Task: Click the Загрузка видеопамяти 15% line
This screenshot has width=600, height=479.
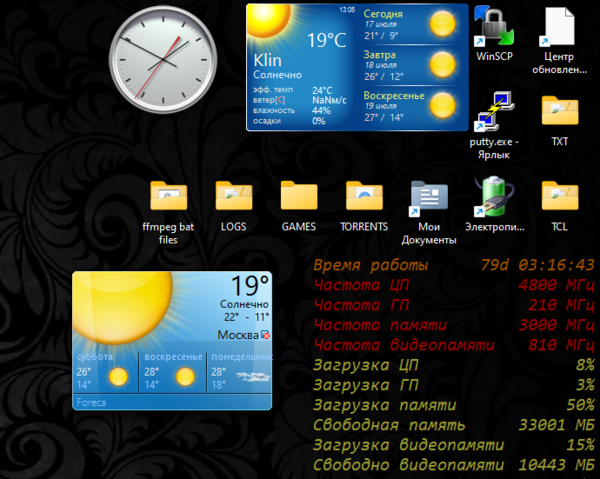Action: [x=454, y=445]
